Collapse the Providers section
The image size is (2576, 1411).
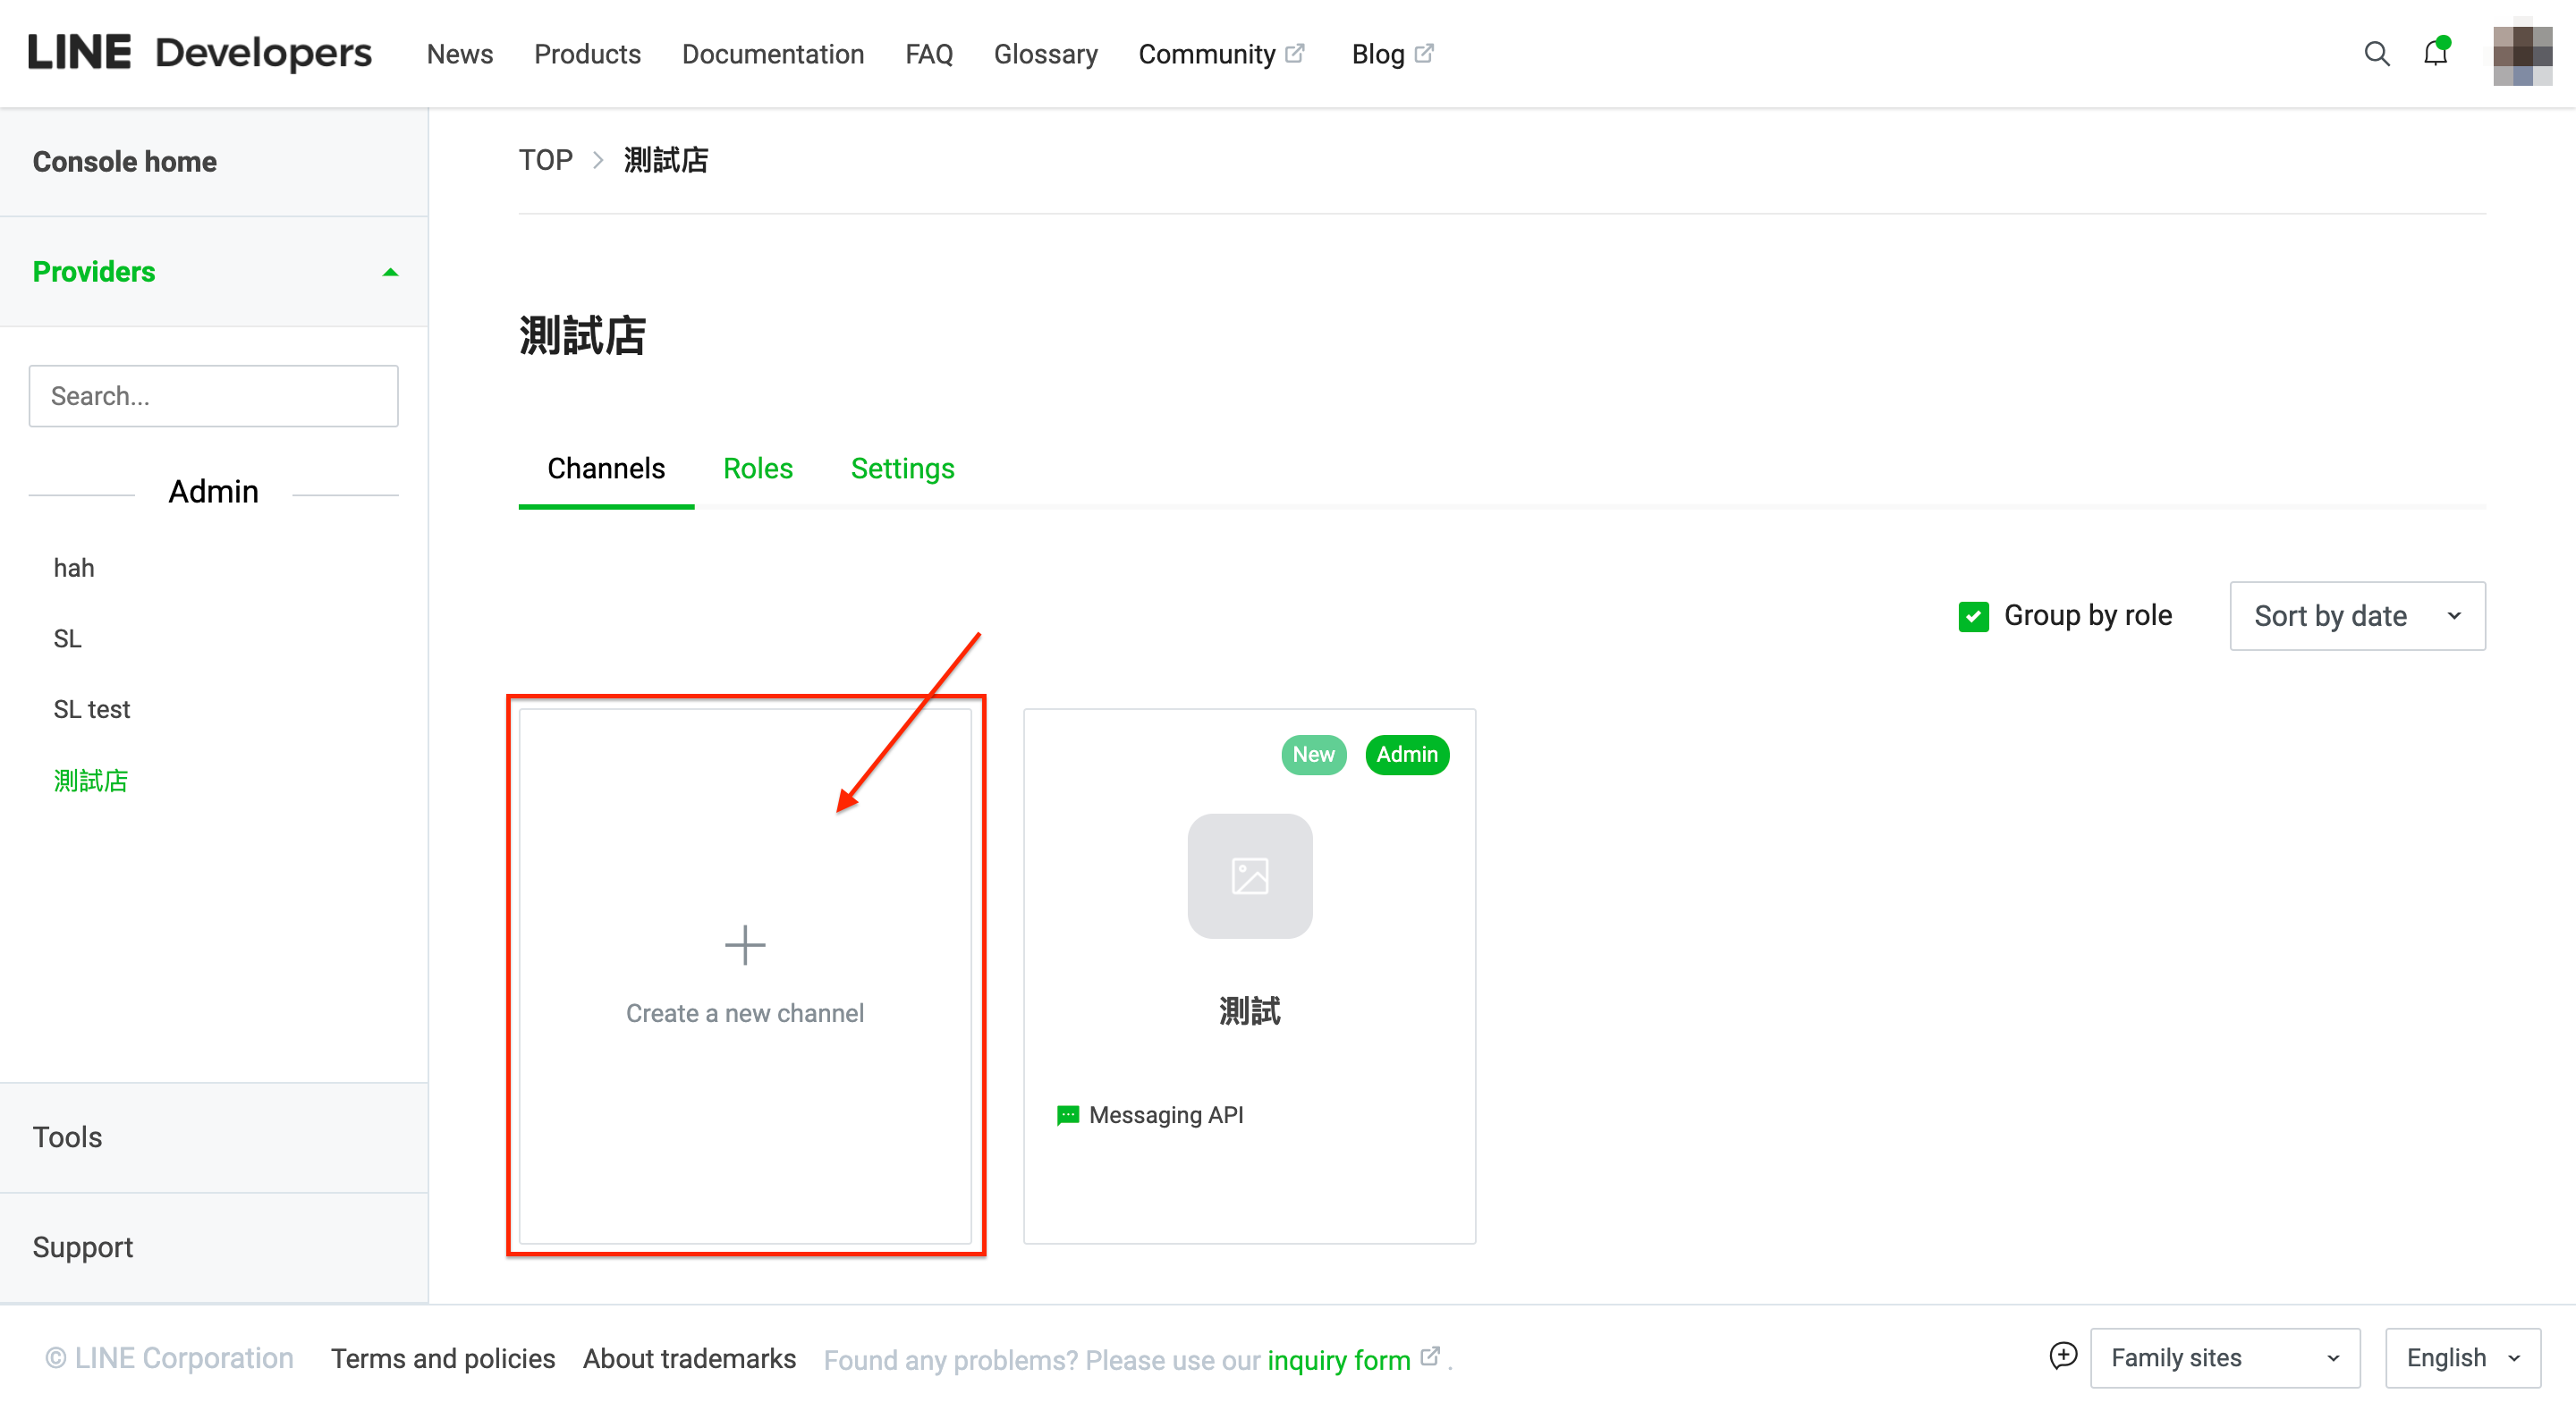pos(390,272)
